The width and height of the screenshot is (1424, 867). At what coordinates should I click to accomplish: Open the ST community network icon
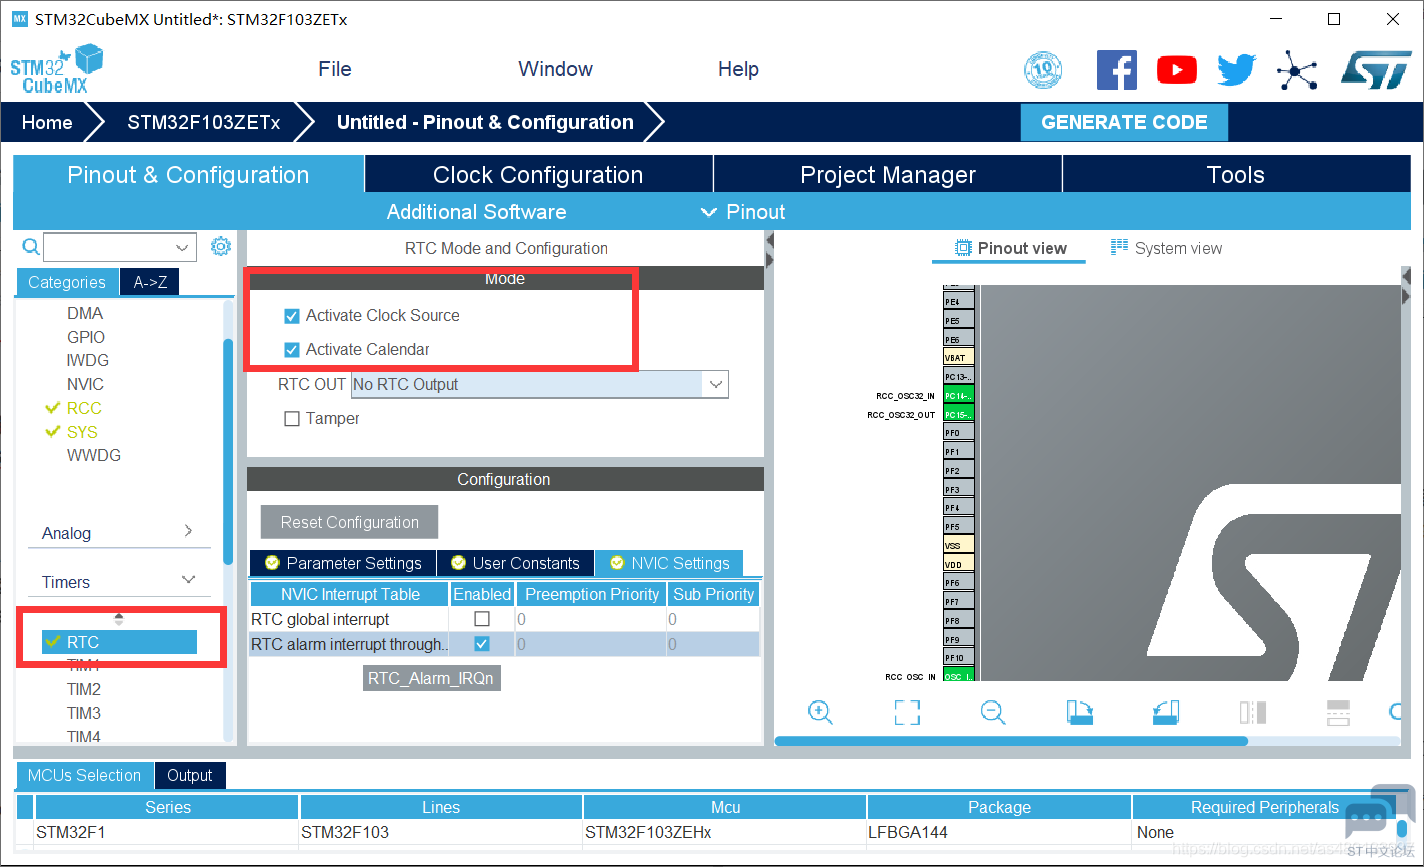click(x=1297, y=70)
